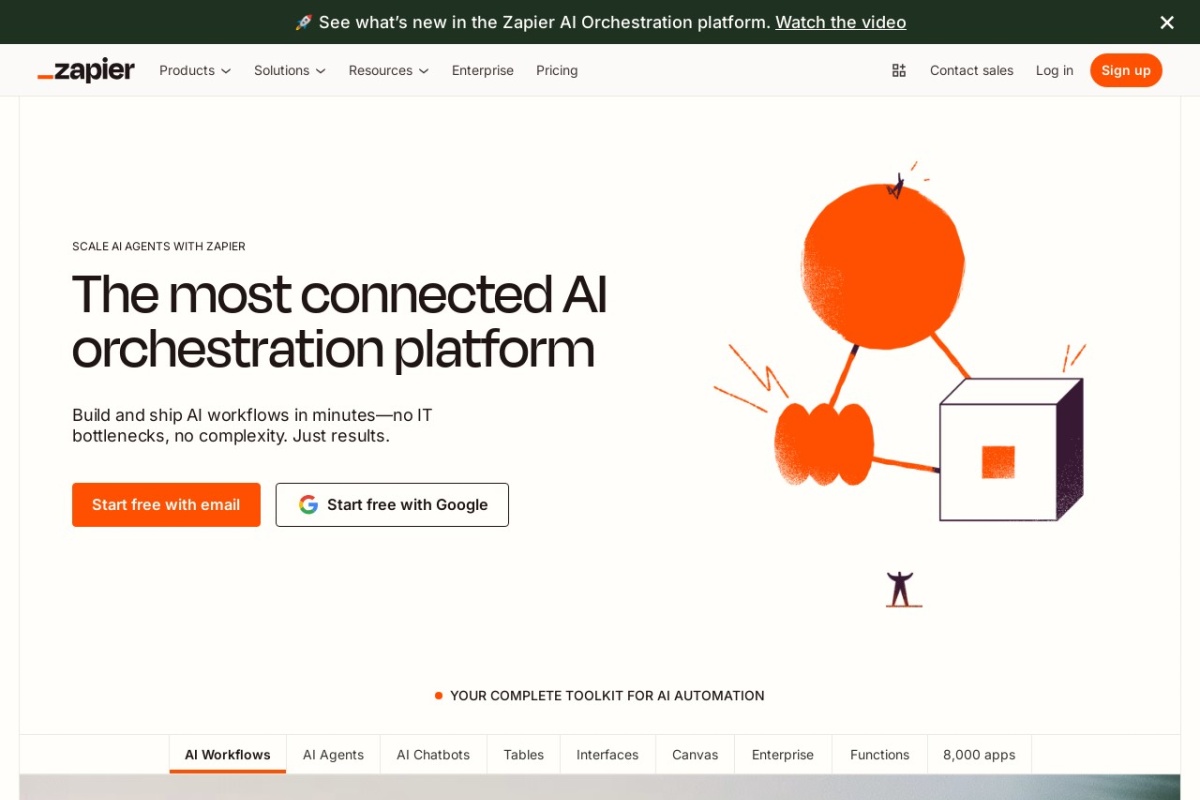View the 8,000 apps tab
The height and width of the screenshot is (800, 1200).
(978, 754)
